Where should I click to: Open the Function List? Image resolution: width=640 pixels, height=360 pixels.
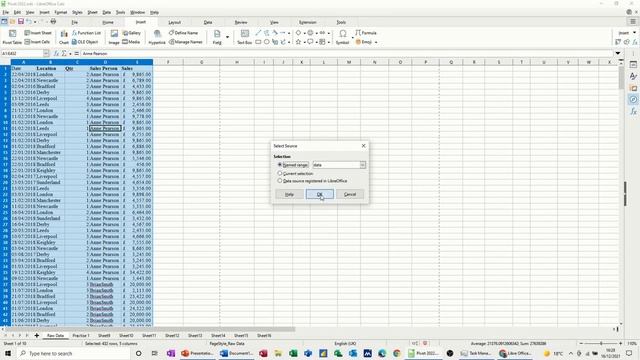86,33
